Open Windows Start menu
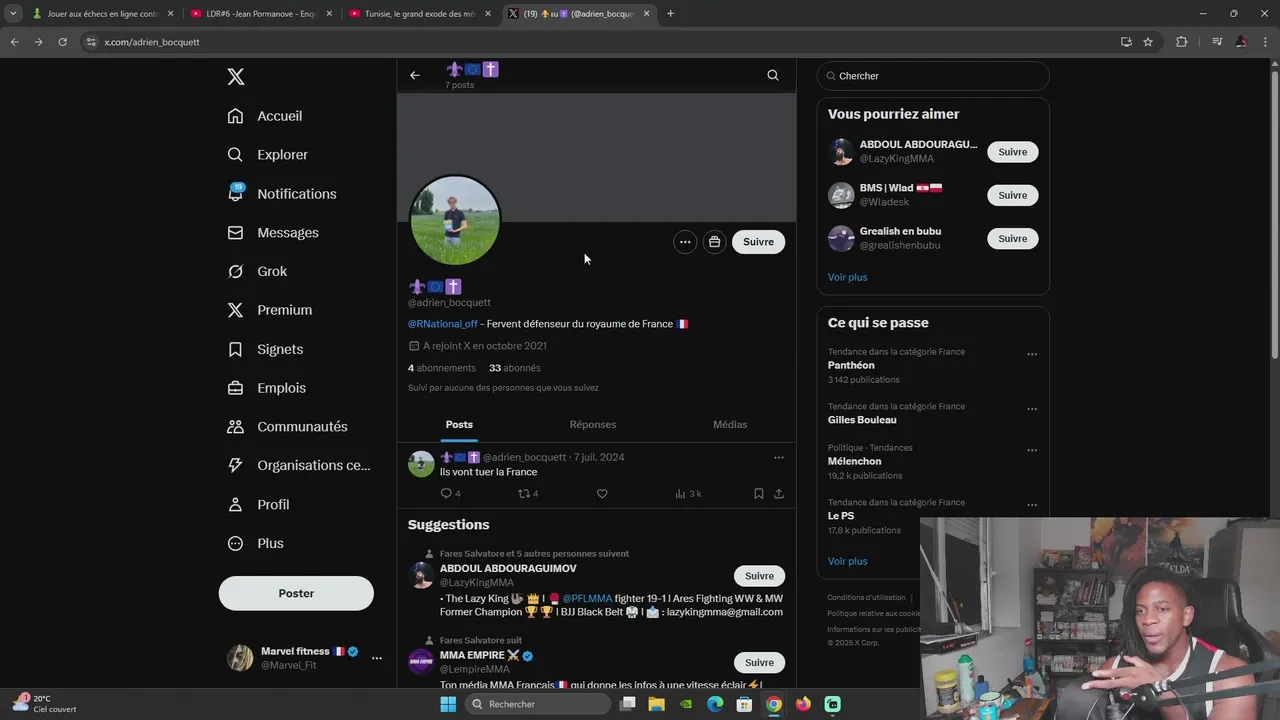Screen dimensions: 1280x720 pyautogui.click(x=448, y=704)
